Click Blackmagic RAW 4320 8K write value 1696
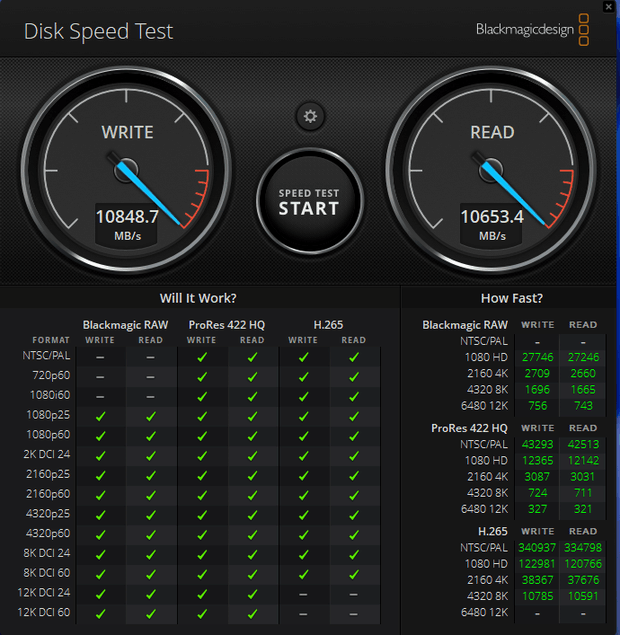Image resolution: width=620 pixels, height=635 pixels. pyautogui.click(x=537, y=390)
